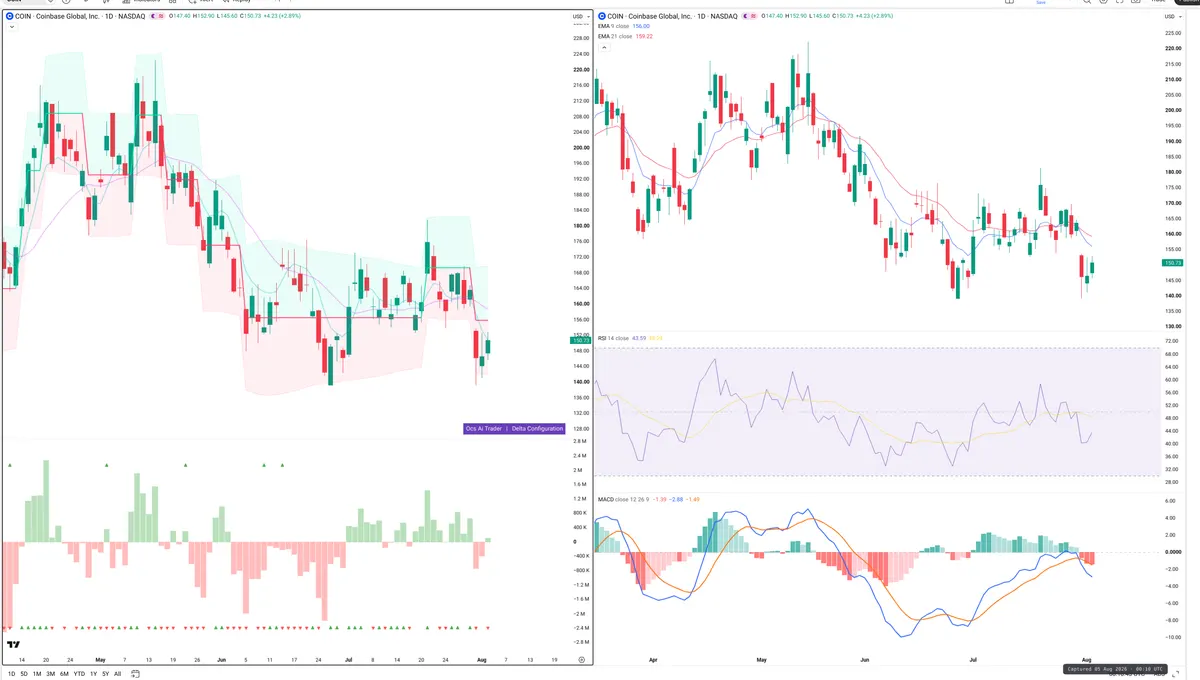
Task: Click the 150.73 price tag on right chart axis
Action: (x=1170, y=263)
